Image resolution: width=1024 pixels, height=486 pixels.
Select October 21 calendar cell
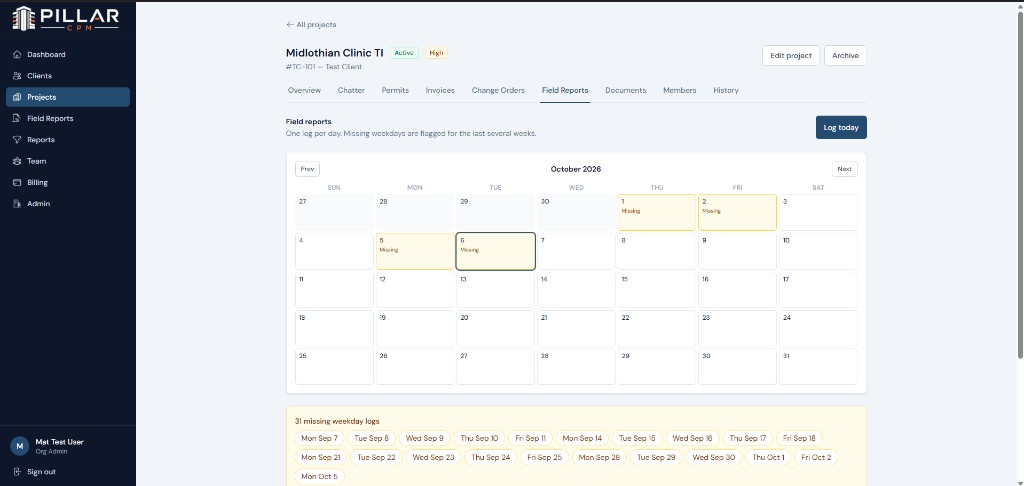[x=576, y=328]
